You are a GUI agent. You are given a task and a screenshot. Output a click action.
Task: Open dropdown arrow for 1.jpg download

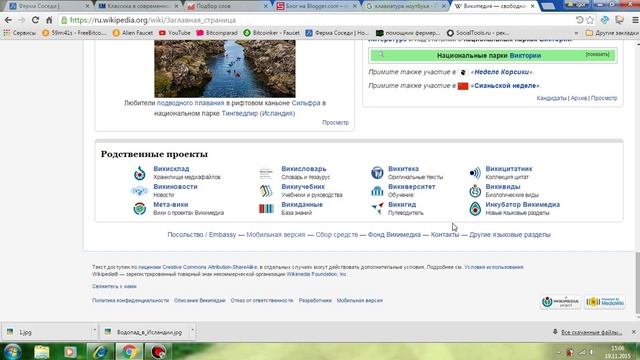(94, 331)
